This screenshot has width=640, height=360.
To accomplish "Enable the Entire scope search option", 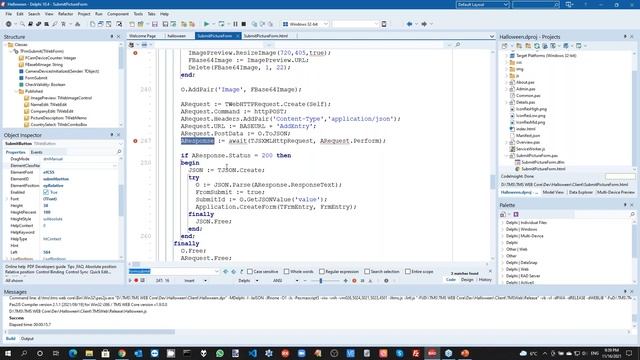I will (408, 271).
